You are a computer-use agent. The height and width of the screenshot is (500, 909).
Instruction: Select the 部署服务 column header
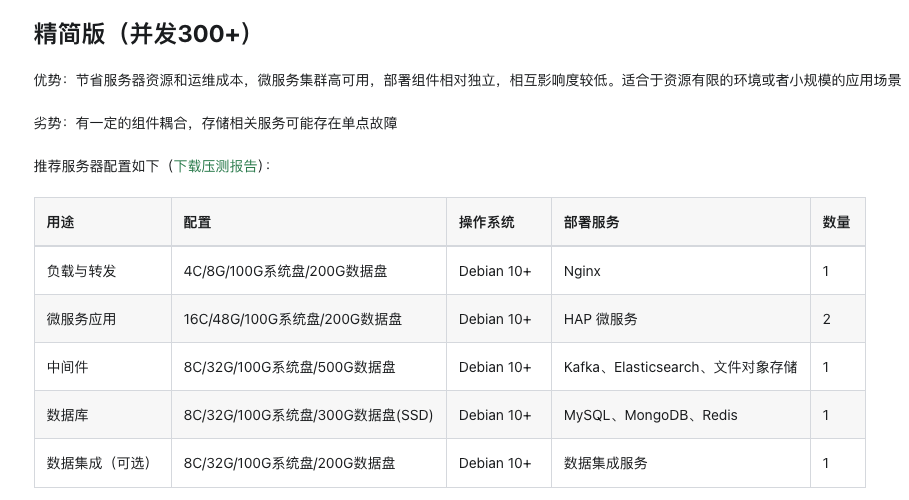pos(592,222)
